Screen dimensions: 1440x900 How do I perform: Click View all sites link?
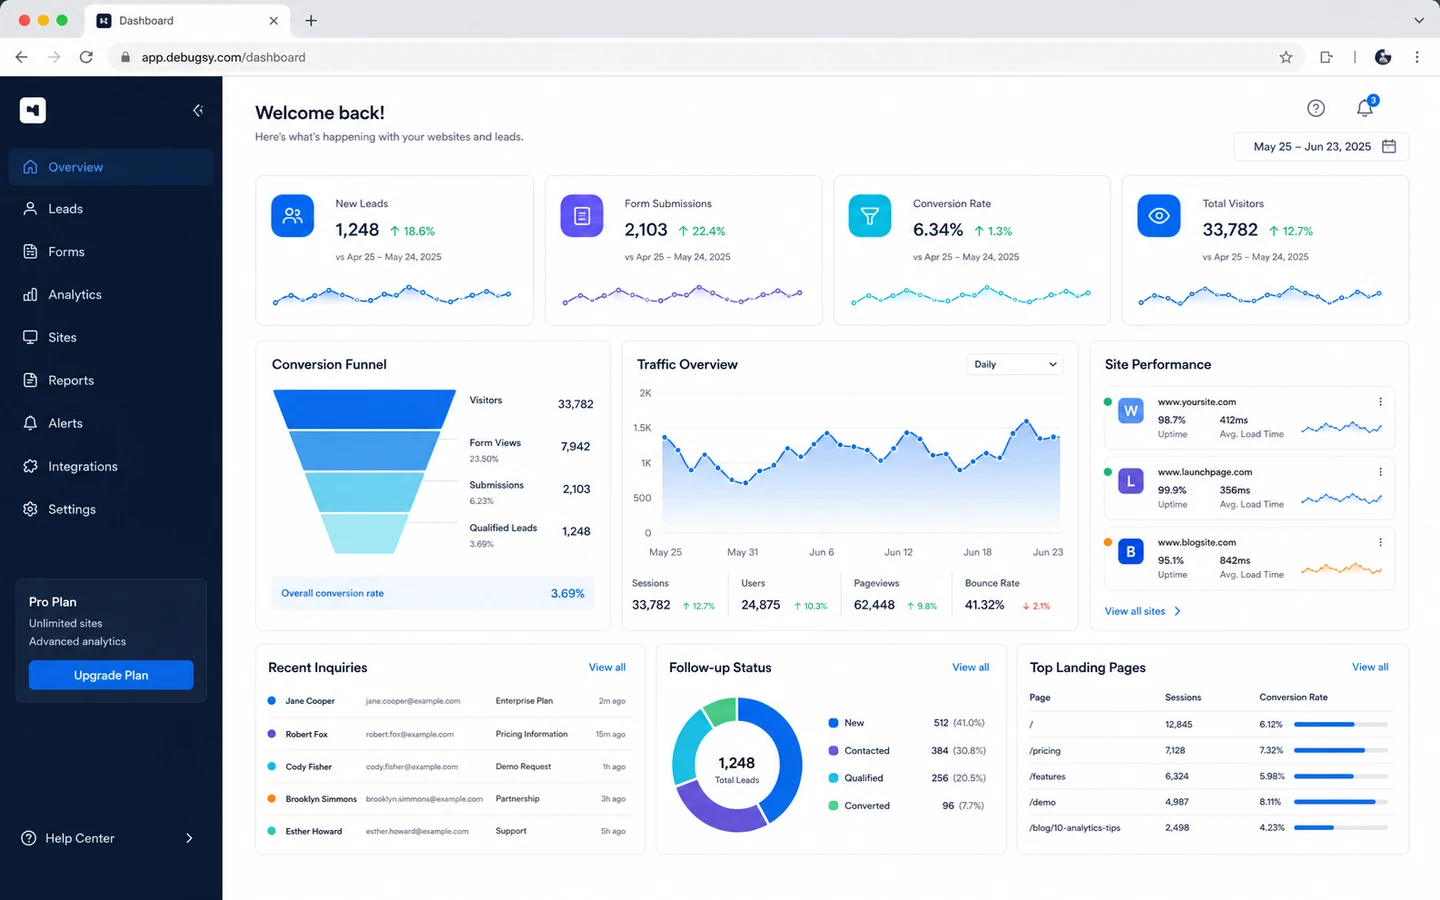tap(1143, 611)
